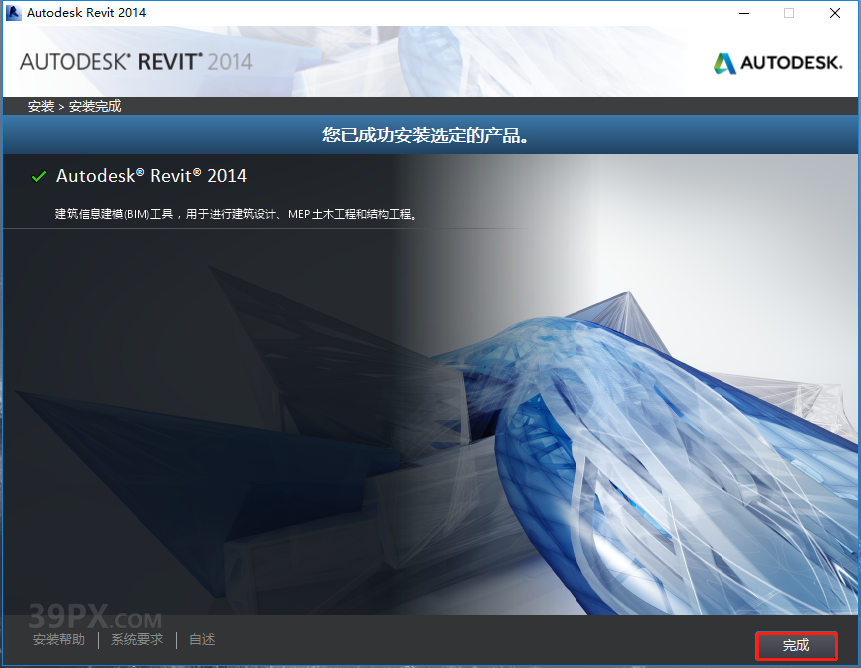The image size is (861, 668).
Task: Click the Revit application icon in title bar
Action: [x=14, y=12]
